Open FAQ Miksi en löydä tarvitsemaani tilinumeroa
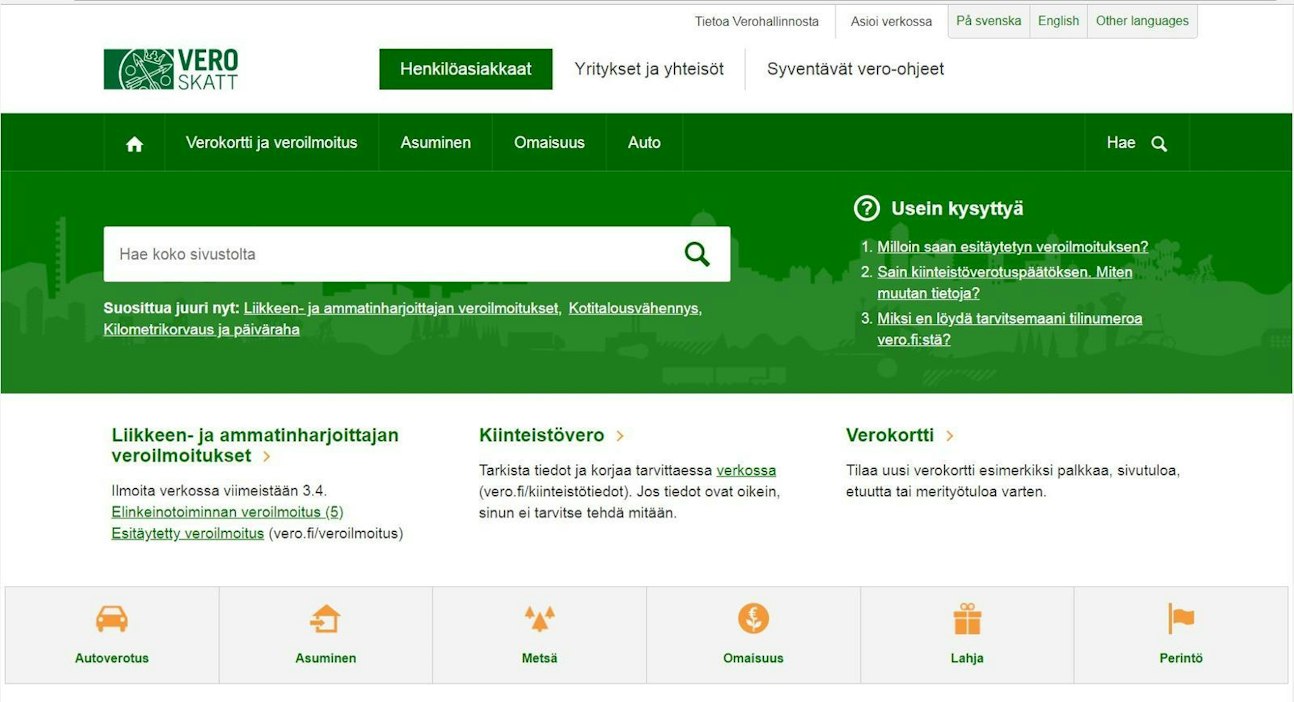The image size is (1294, 702). pyautogui.click(x=1010, y=329)
